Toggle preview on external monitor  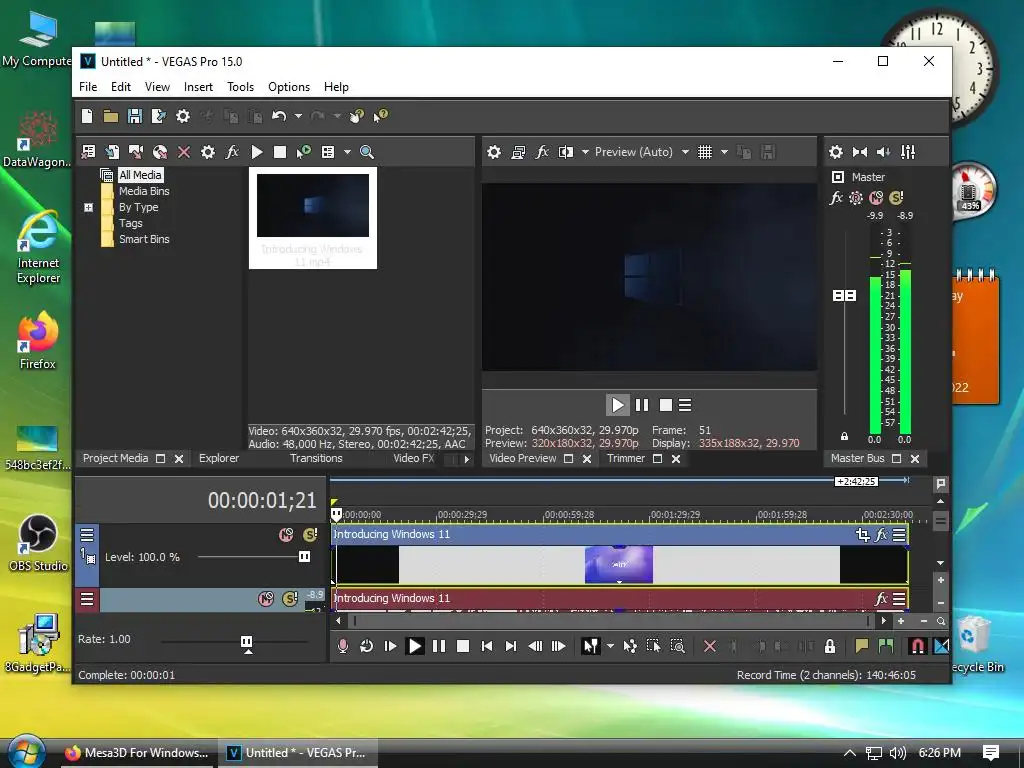pos(519,152)
